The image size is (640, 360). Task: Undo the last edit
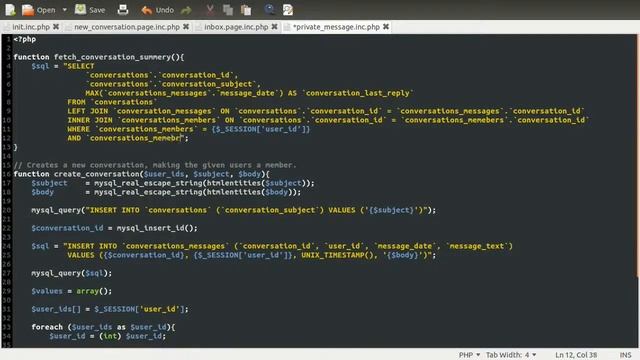[x=158, y=10]
